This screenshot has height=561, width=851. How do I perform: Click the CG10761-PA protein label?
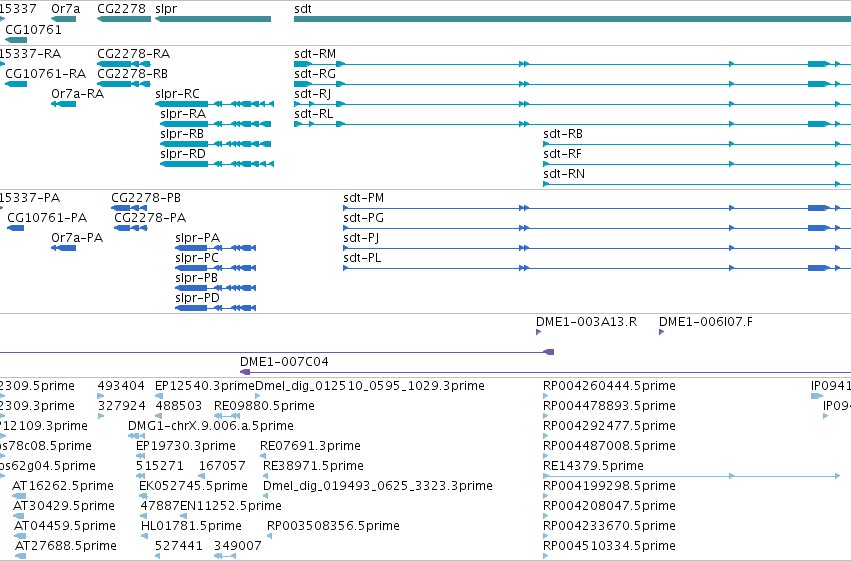point(47,218)
